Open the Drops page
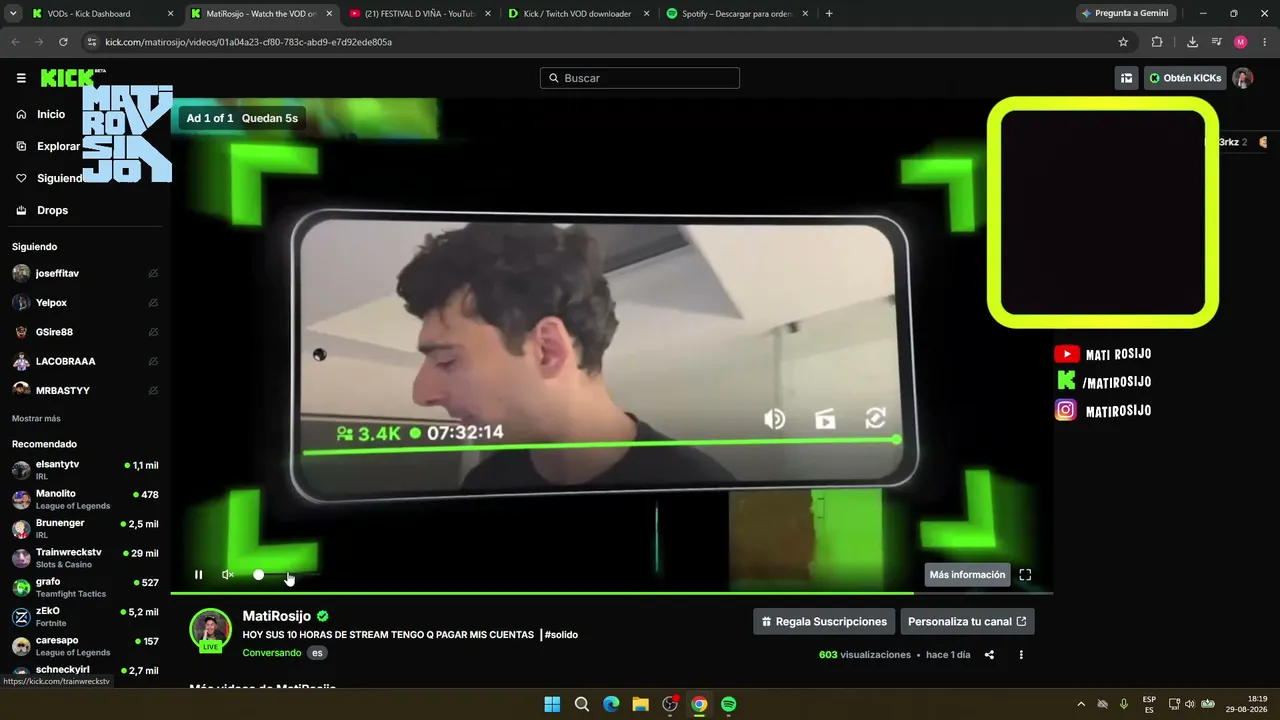The width and height of the screenshot is (1280, 720). (42, 210)
